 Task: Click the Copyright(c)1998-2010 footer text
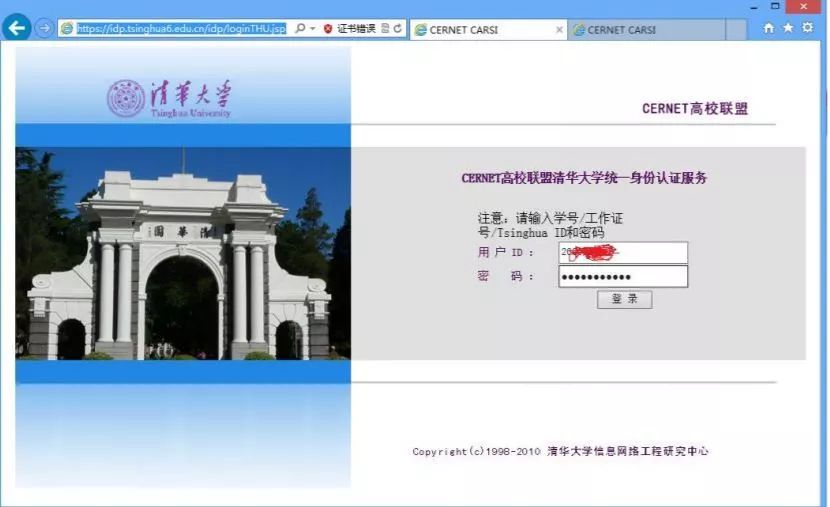560,451
